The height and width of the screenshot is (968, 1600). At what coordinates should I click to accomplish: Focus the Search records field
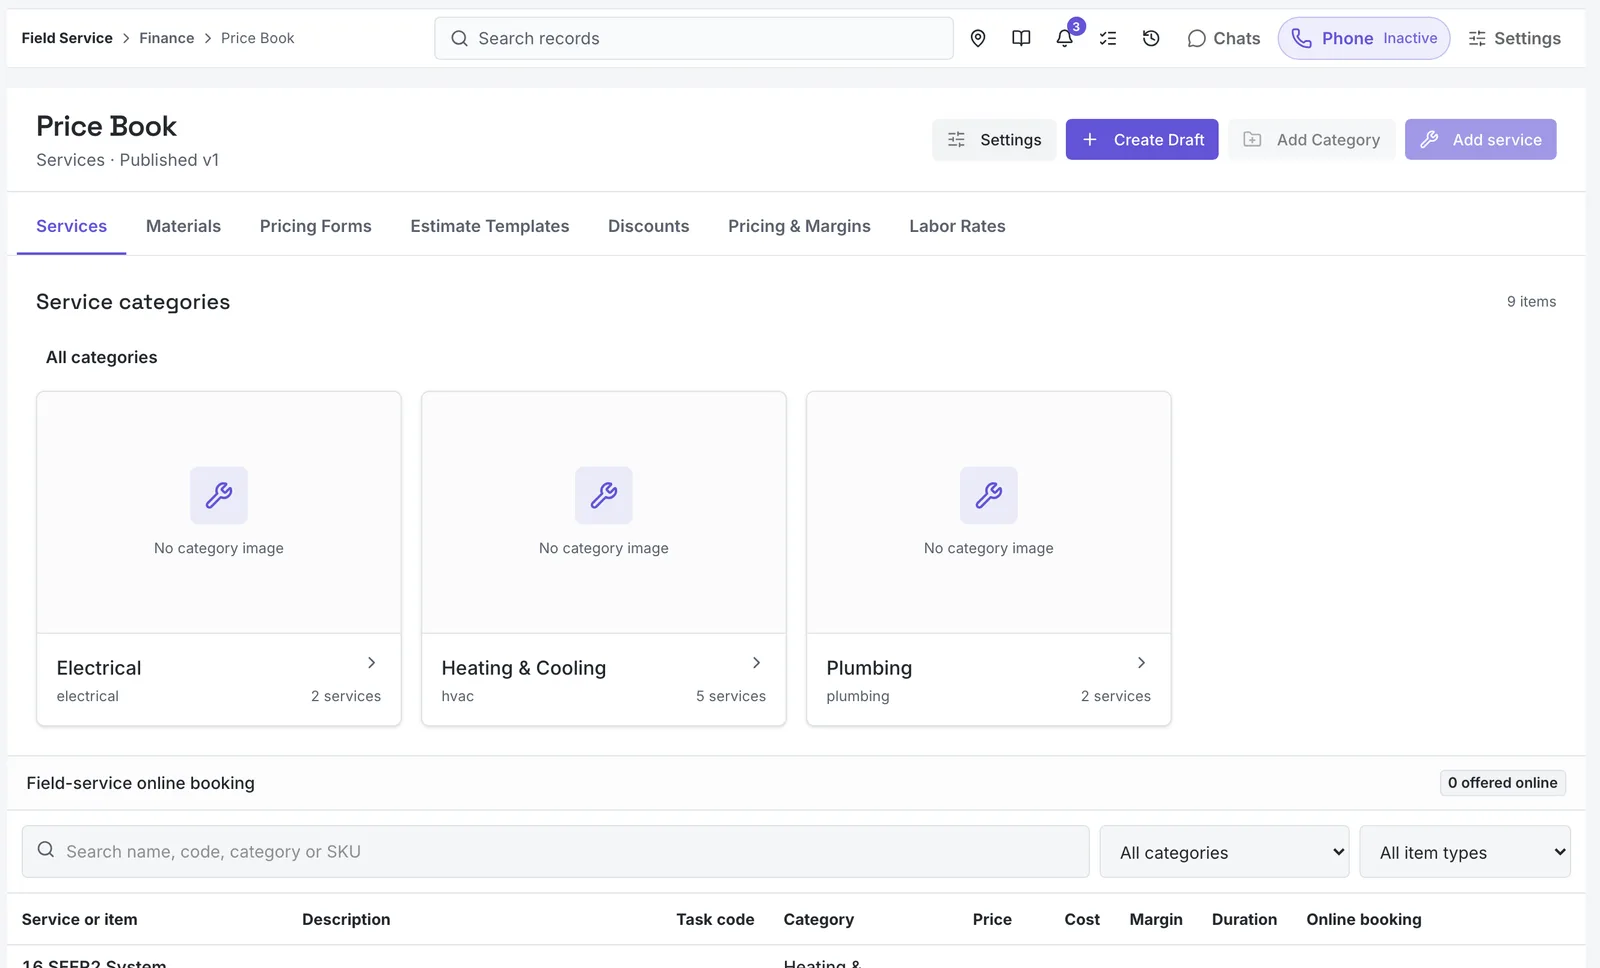(694, 38)
